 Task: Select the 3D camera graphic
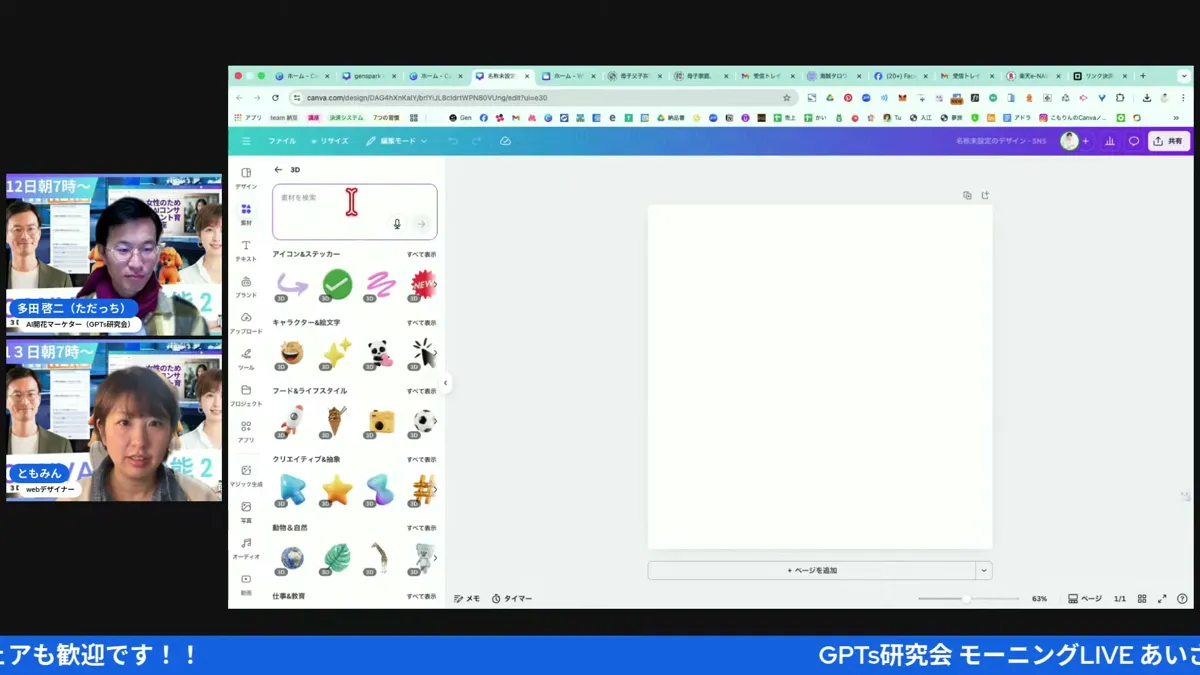380,422
